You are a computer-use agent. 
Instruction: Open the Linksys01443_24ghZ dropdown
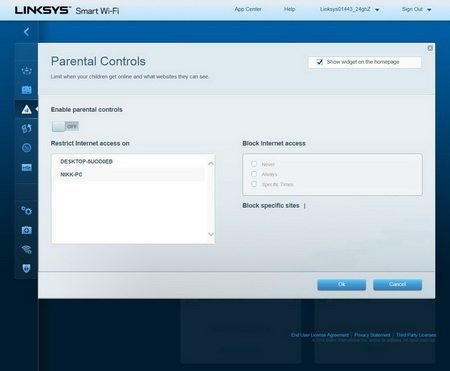pyautogui.click(x=349, y=9)
